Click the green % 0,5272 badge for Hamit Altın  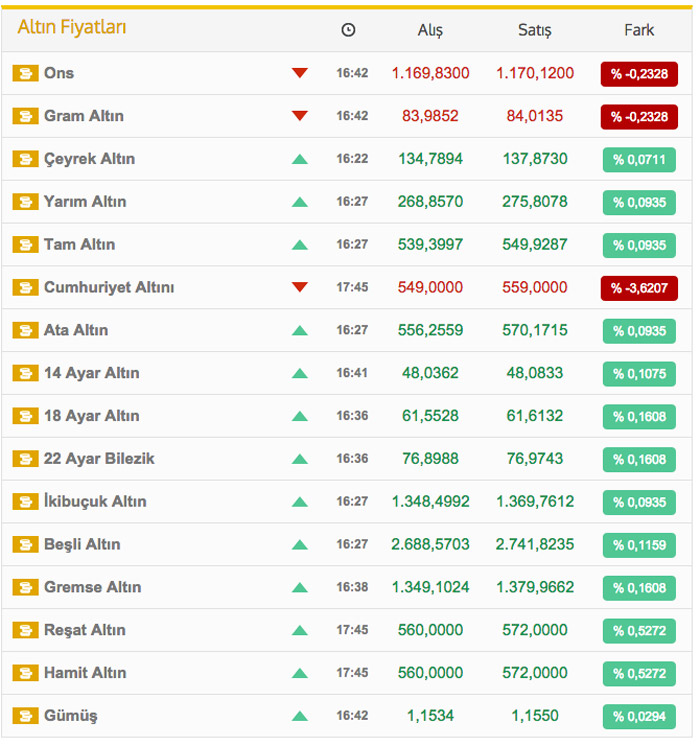(x=639, y=674)
